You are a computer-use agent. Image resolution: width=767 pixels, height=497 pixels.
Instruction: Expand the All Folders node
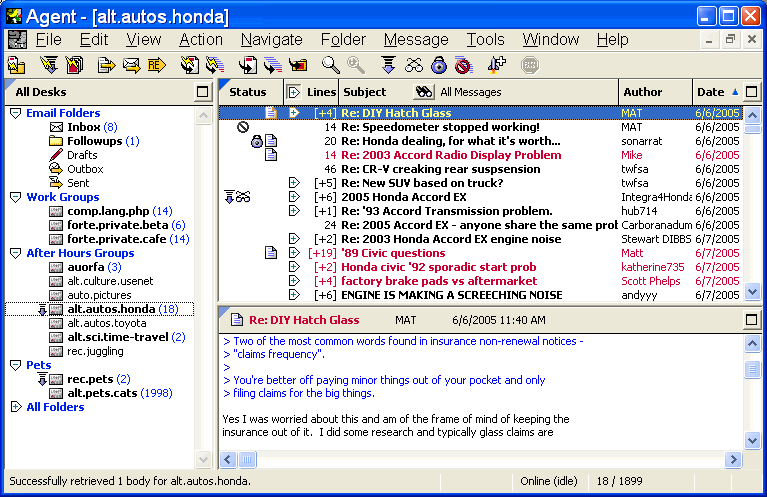[x=16, y=407]
